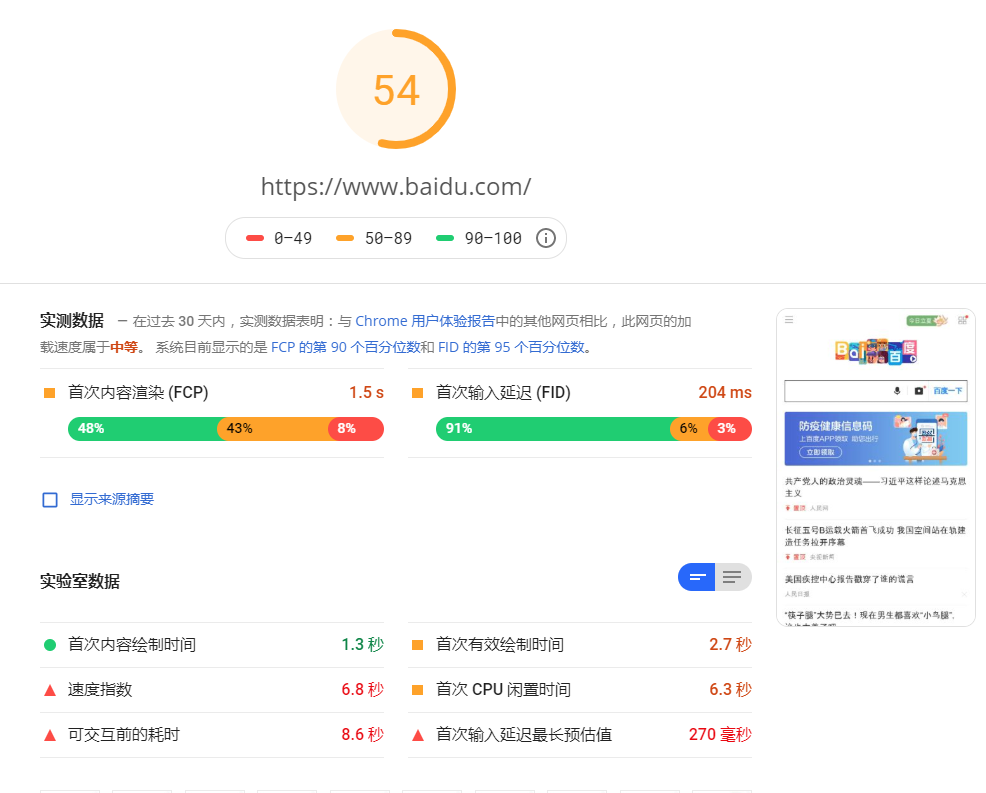This screenshot has height=793, width=986.
Task: Click orange 50–89 legend marker
Action: click(345, 238)
